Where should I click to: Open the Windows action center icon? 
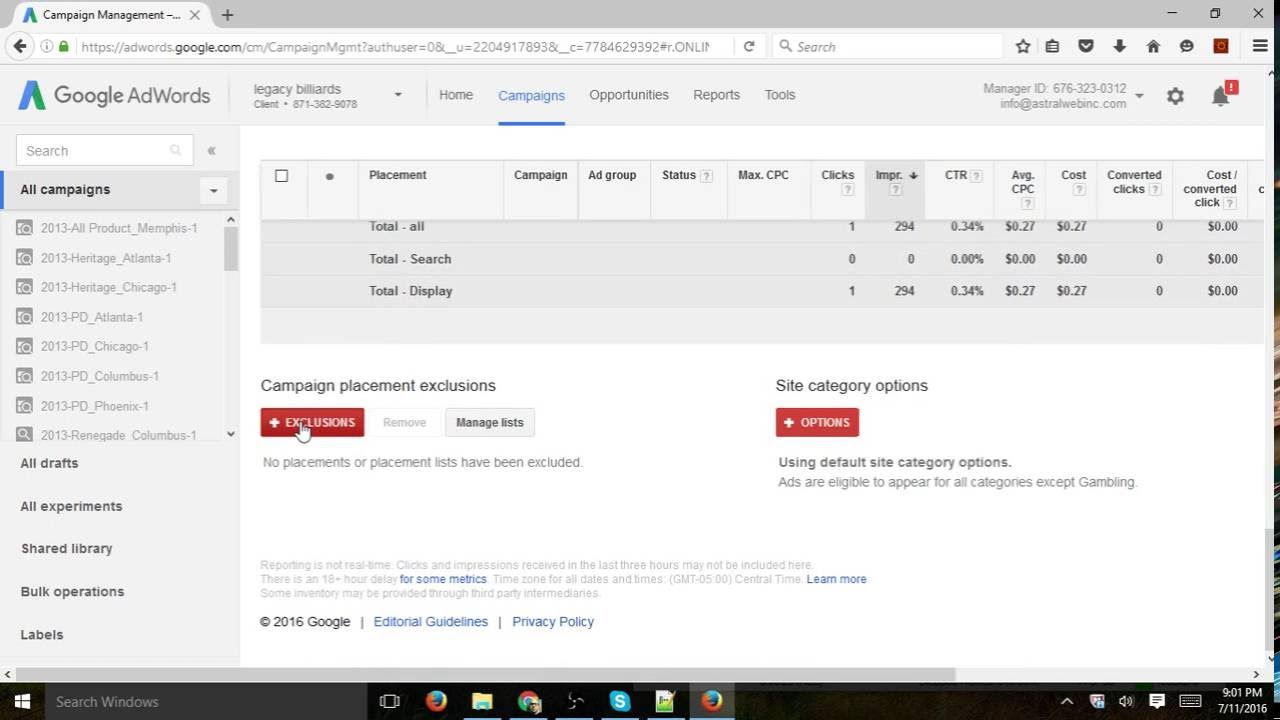pyautogui.click(x=1157, y=702)
